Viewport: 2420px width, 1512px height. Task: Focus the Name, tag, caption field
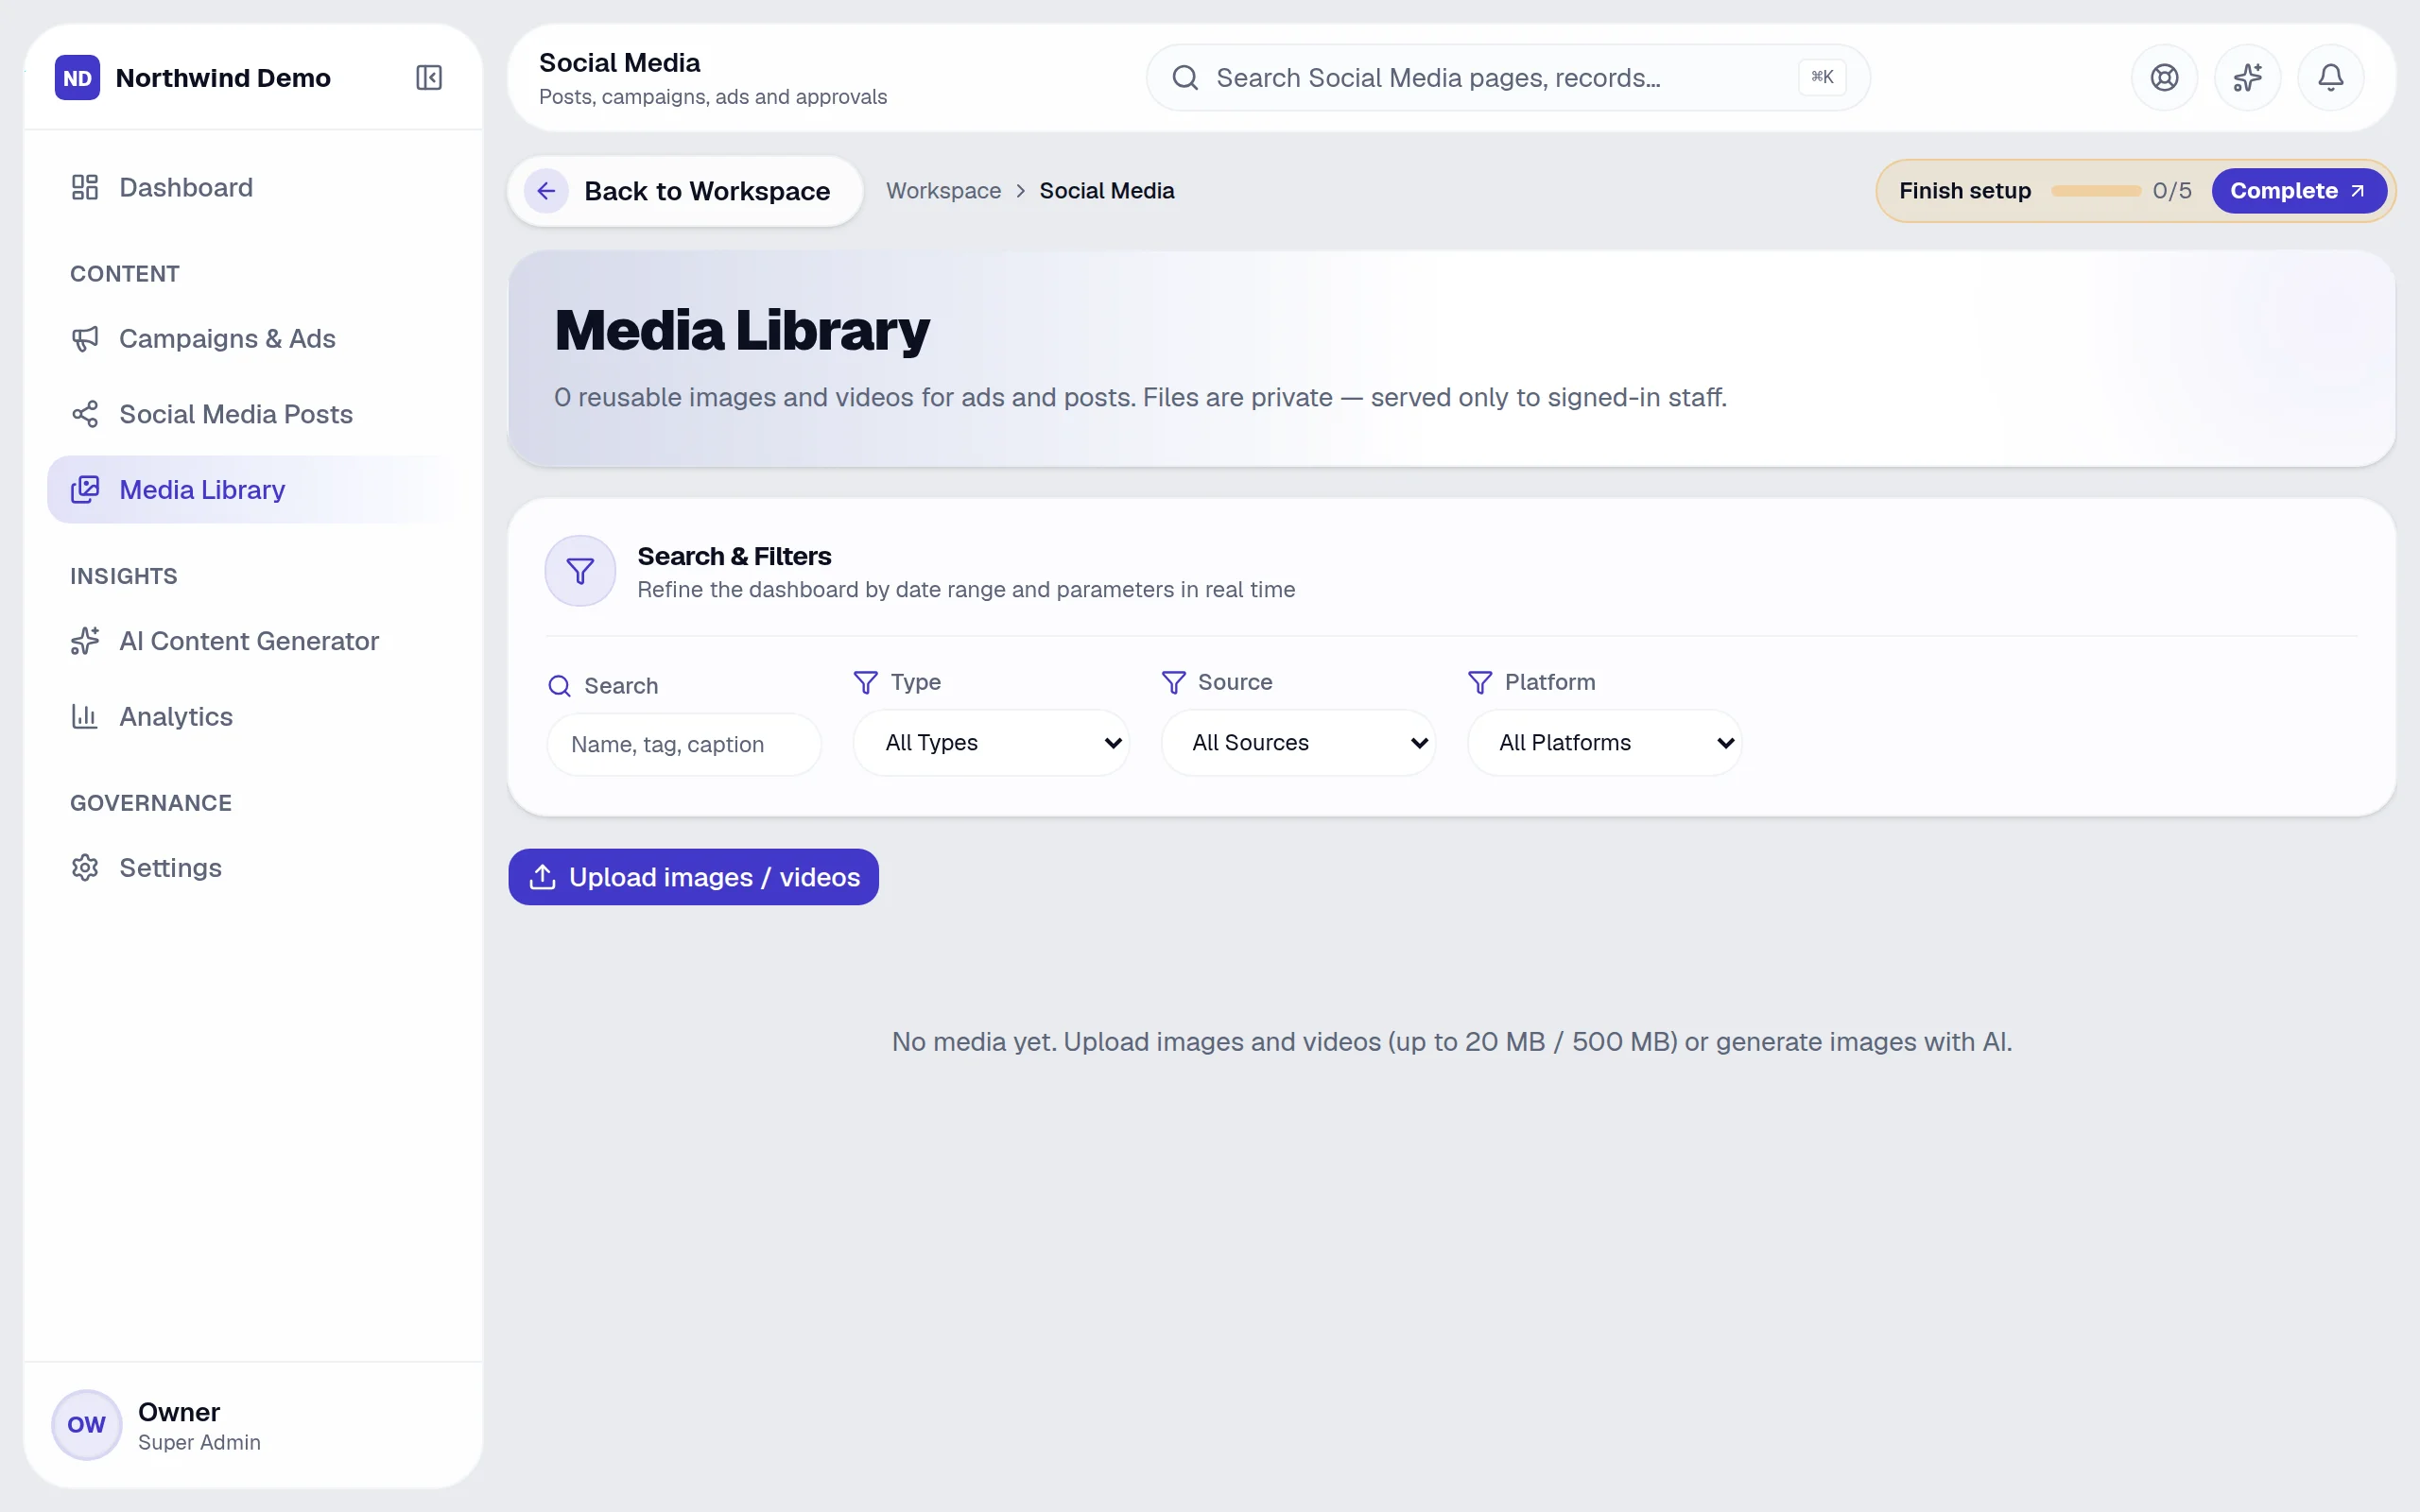685,745
